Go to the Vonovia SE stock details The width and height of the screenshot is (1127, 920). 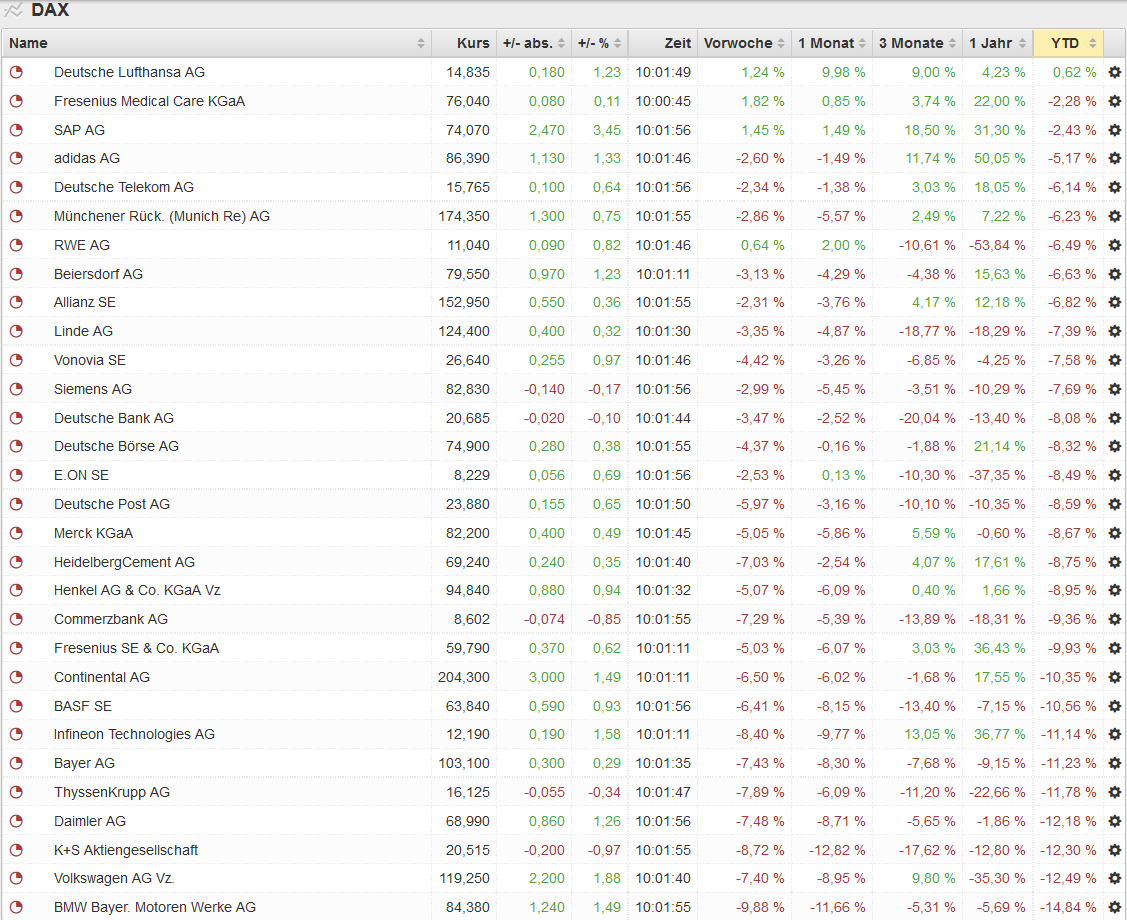coord(90,360)
